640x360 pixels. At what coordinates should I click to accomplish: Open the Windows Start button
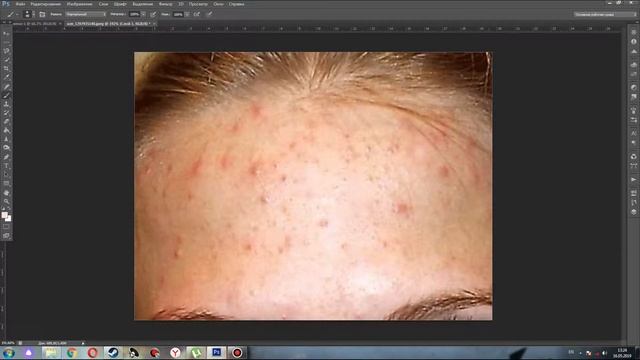8,353
